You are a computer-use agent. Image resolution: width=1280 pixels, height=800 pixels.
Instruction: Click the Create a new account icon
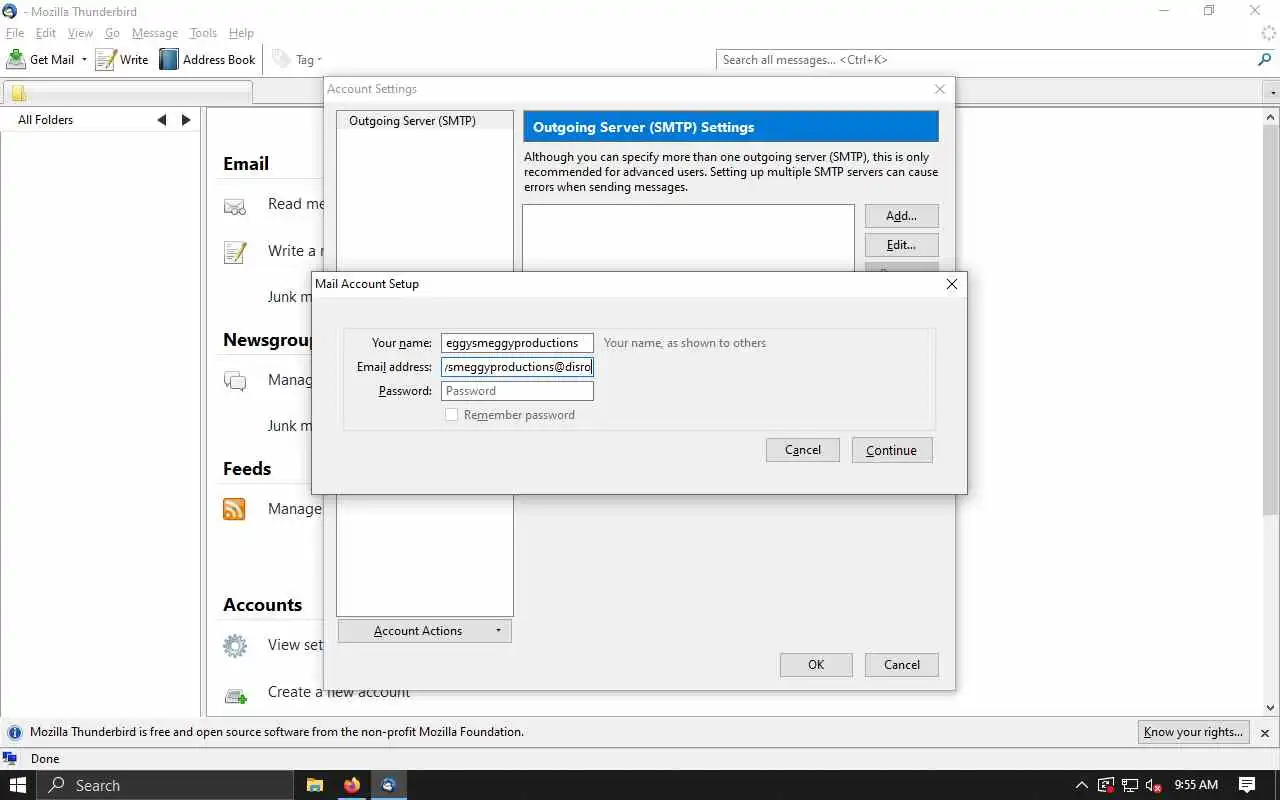(235, 694)
